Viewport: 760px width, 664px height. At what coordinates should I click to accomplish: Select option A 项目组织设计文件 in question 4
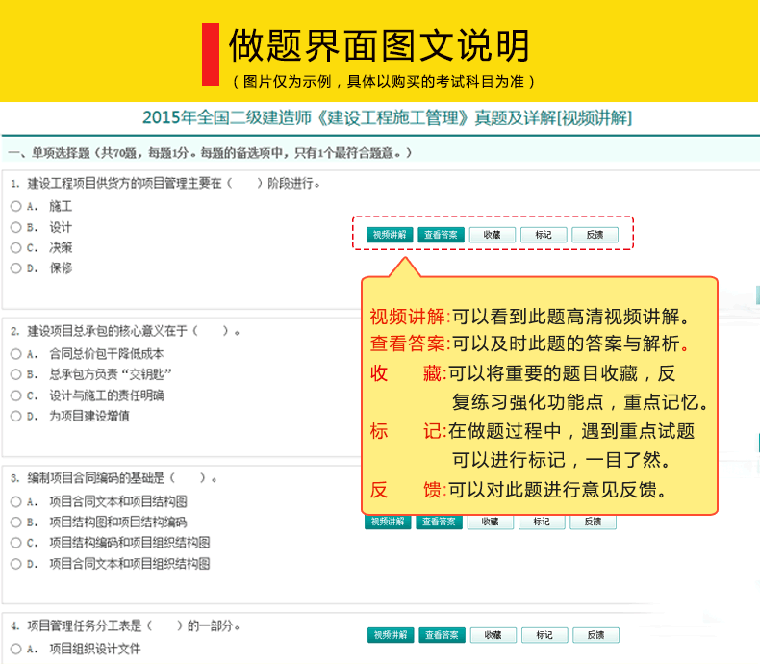(16, 648)
